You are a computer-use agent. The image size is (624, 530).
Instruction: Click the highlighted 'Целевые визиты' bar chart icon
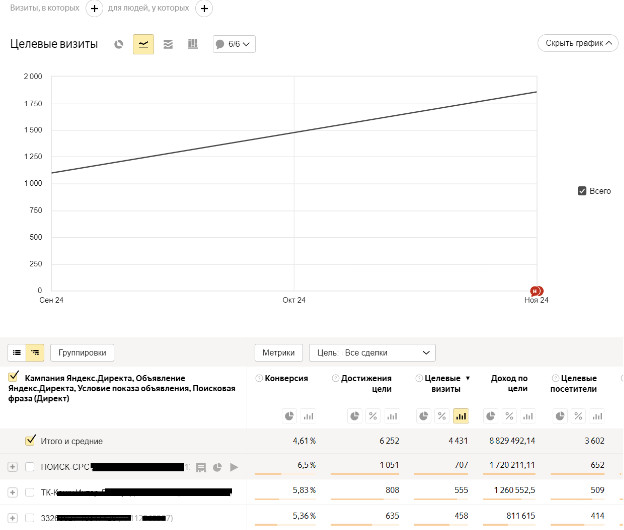pyautogui.click(x=461, y=416)
